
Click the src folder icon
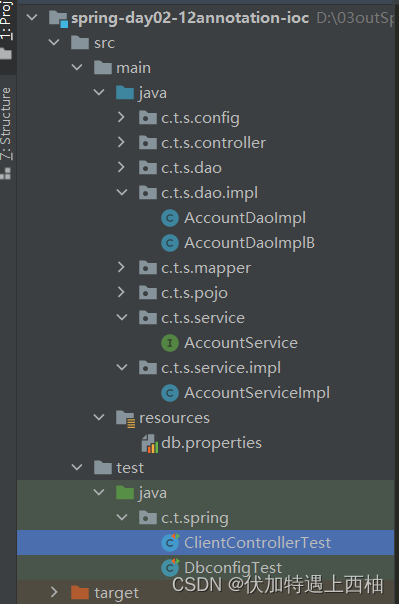point(80,42)
